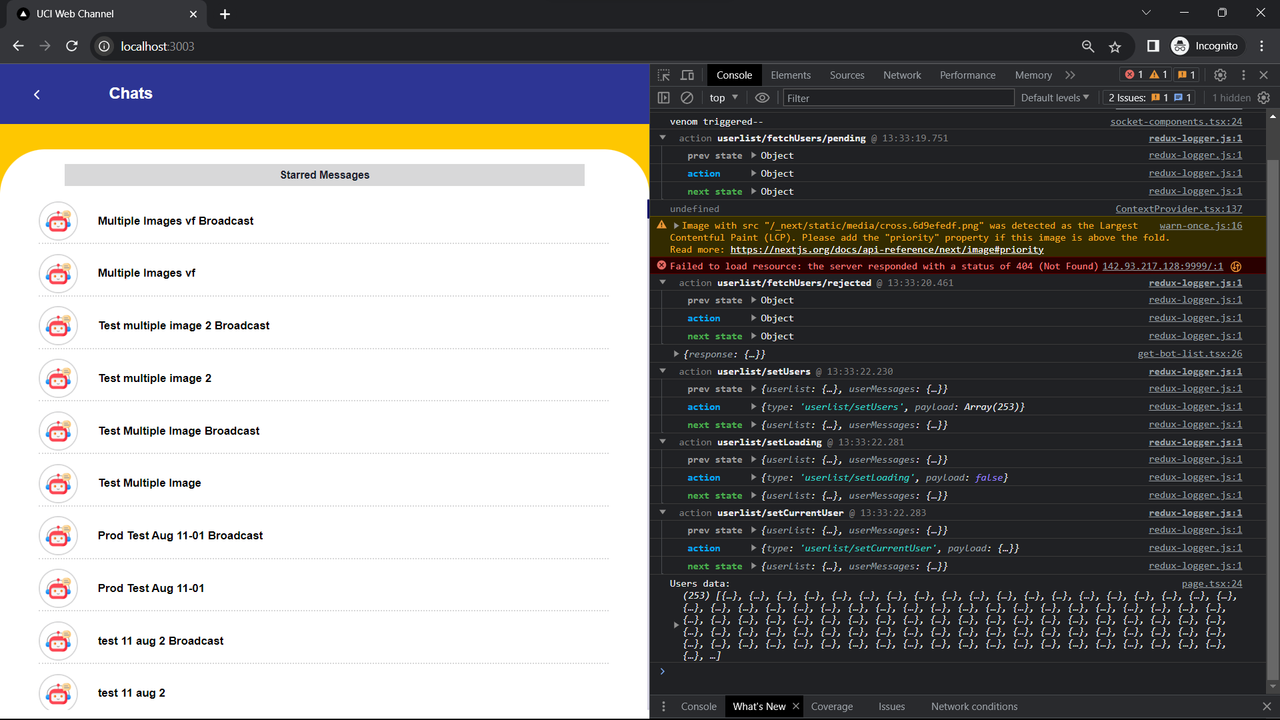The image size is (1280, 720).
Task: Open a new browser tab
Action: [225, 14]
